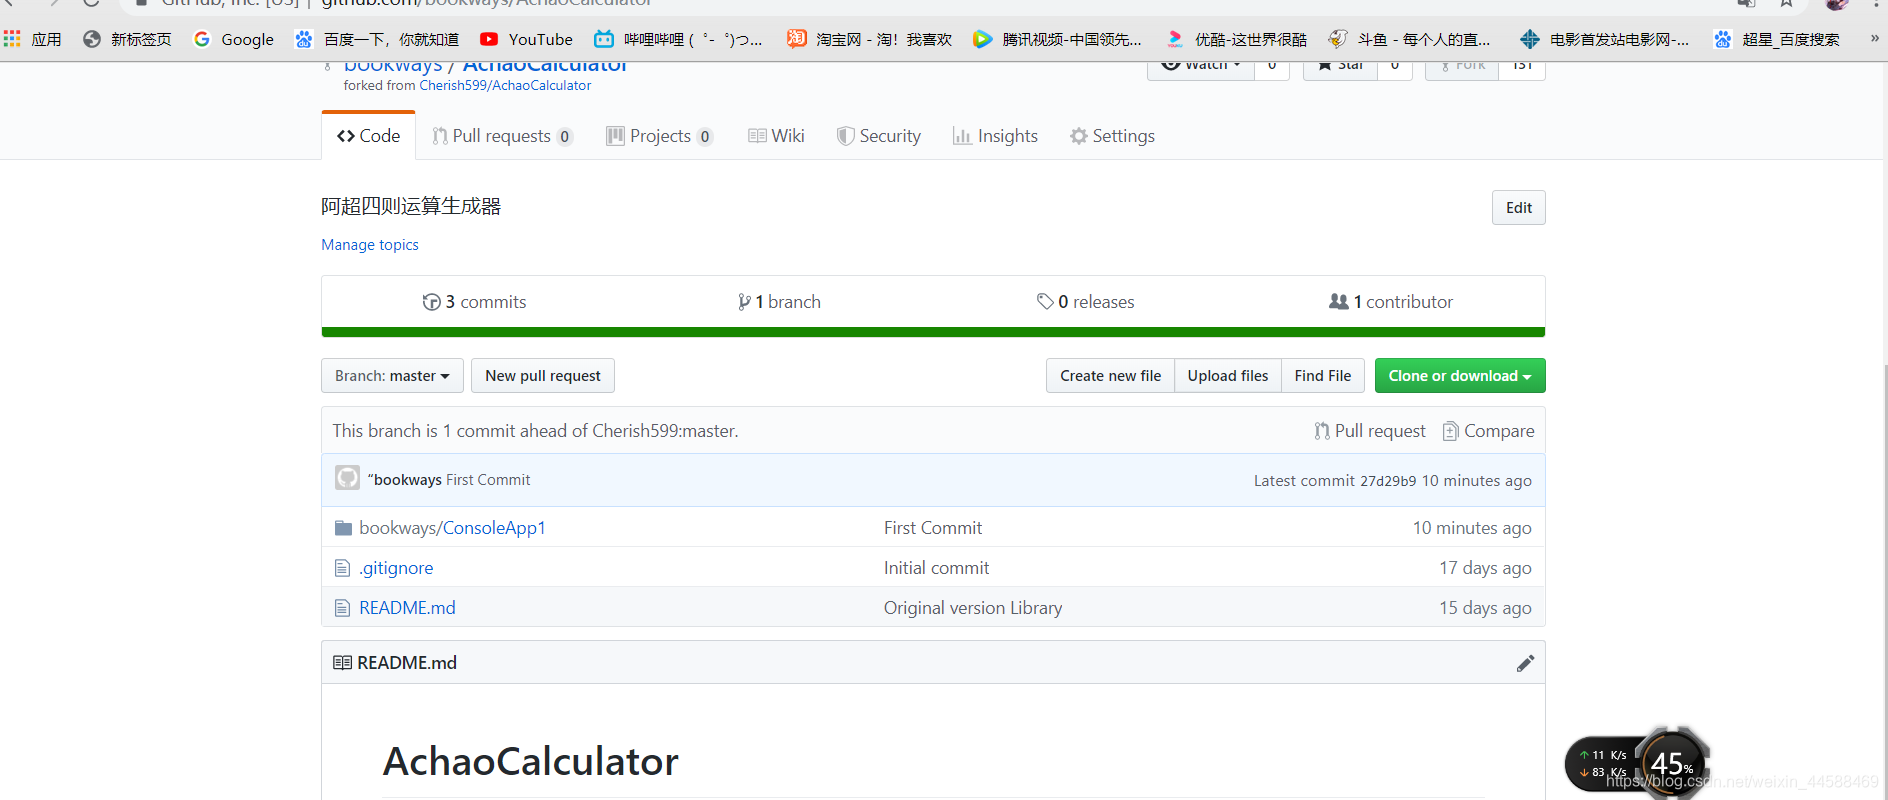The width and height of the screenshot is (1888, 800).
Task: Click the Create new file button
Action: [1110, 376]
